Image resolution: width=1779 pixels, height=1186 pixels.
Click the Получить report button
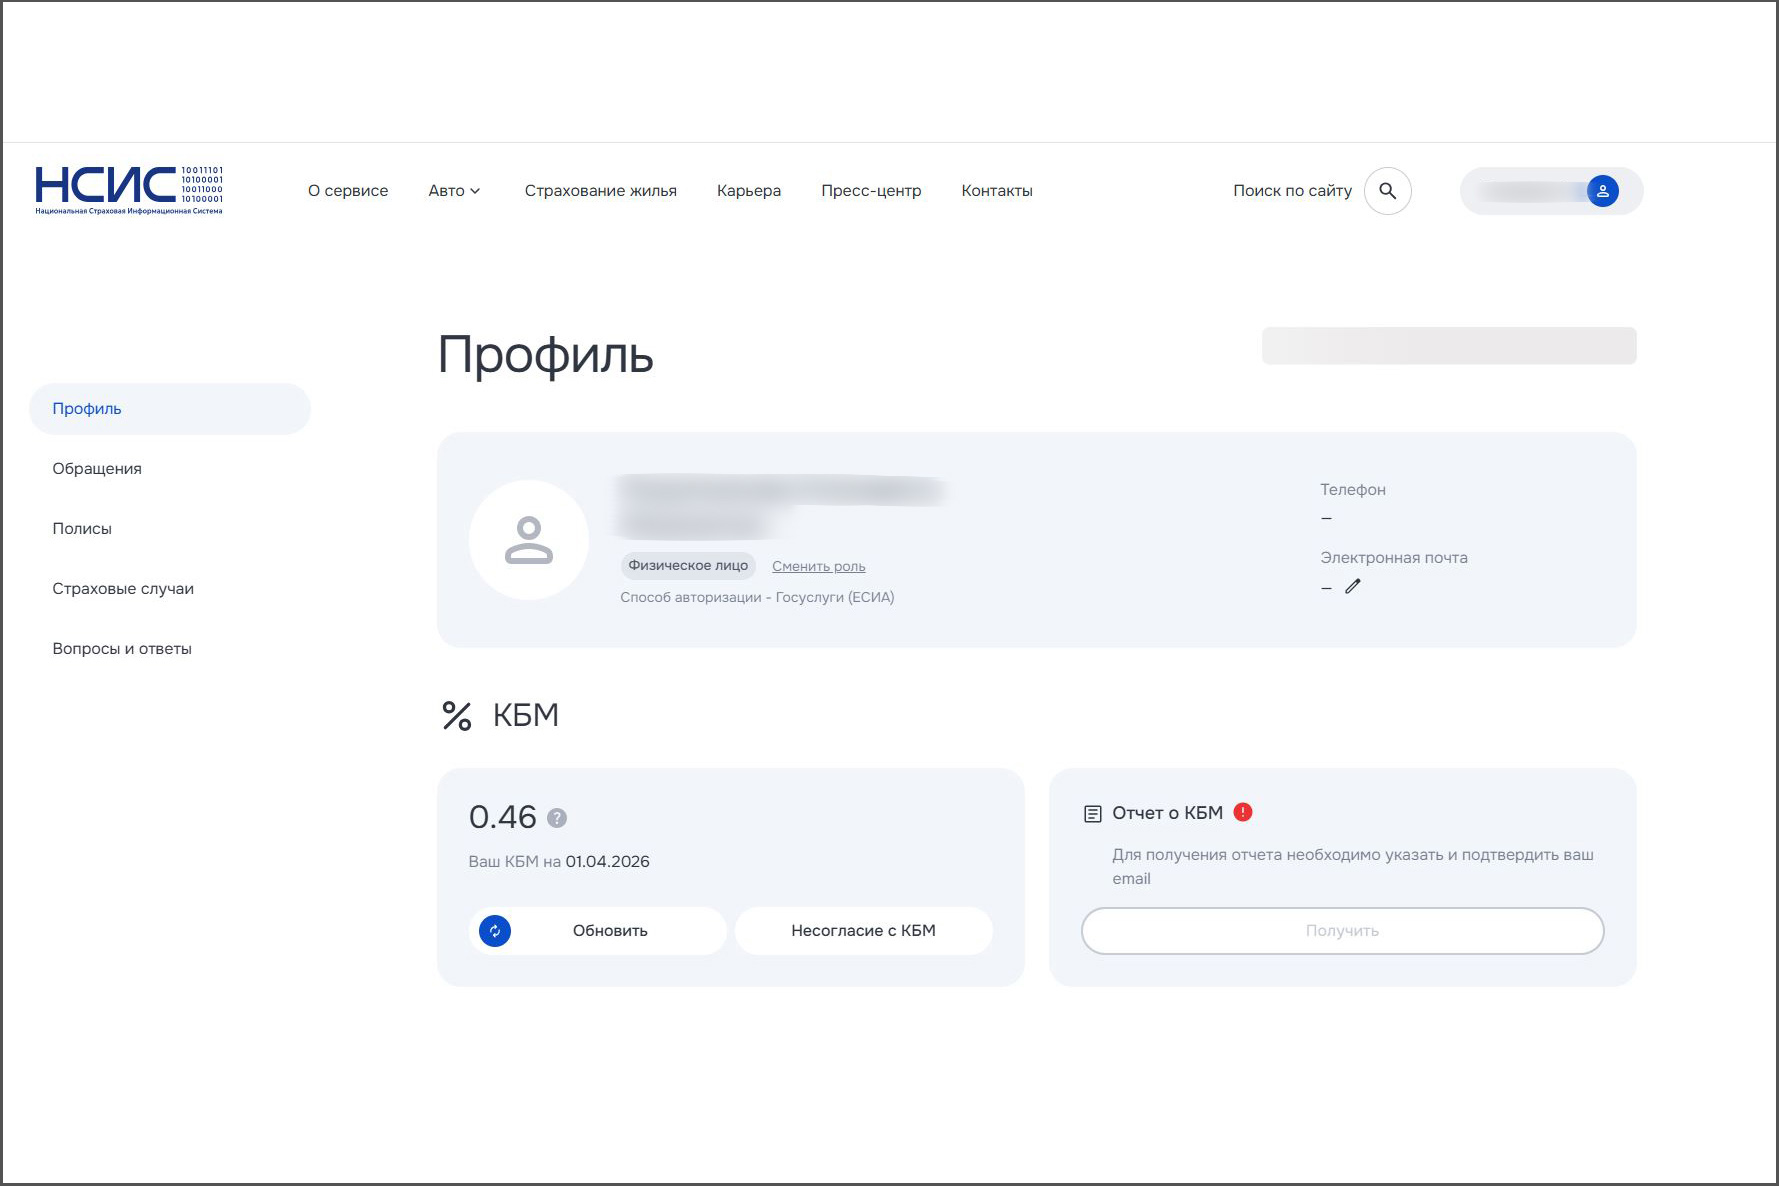pyautogui.click(x=1342, y=931)
